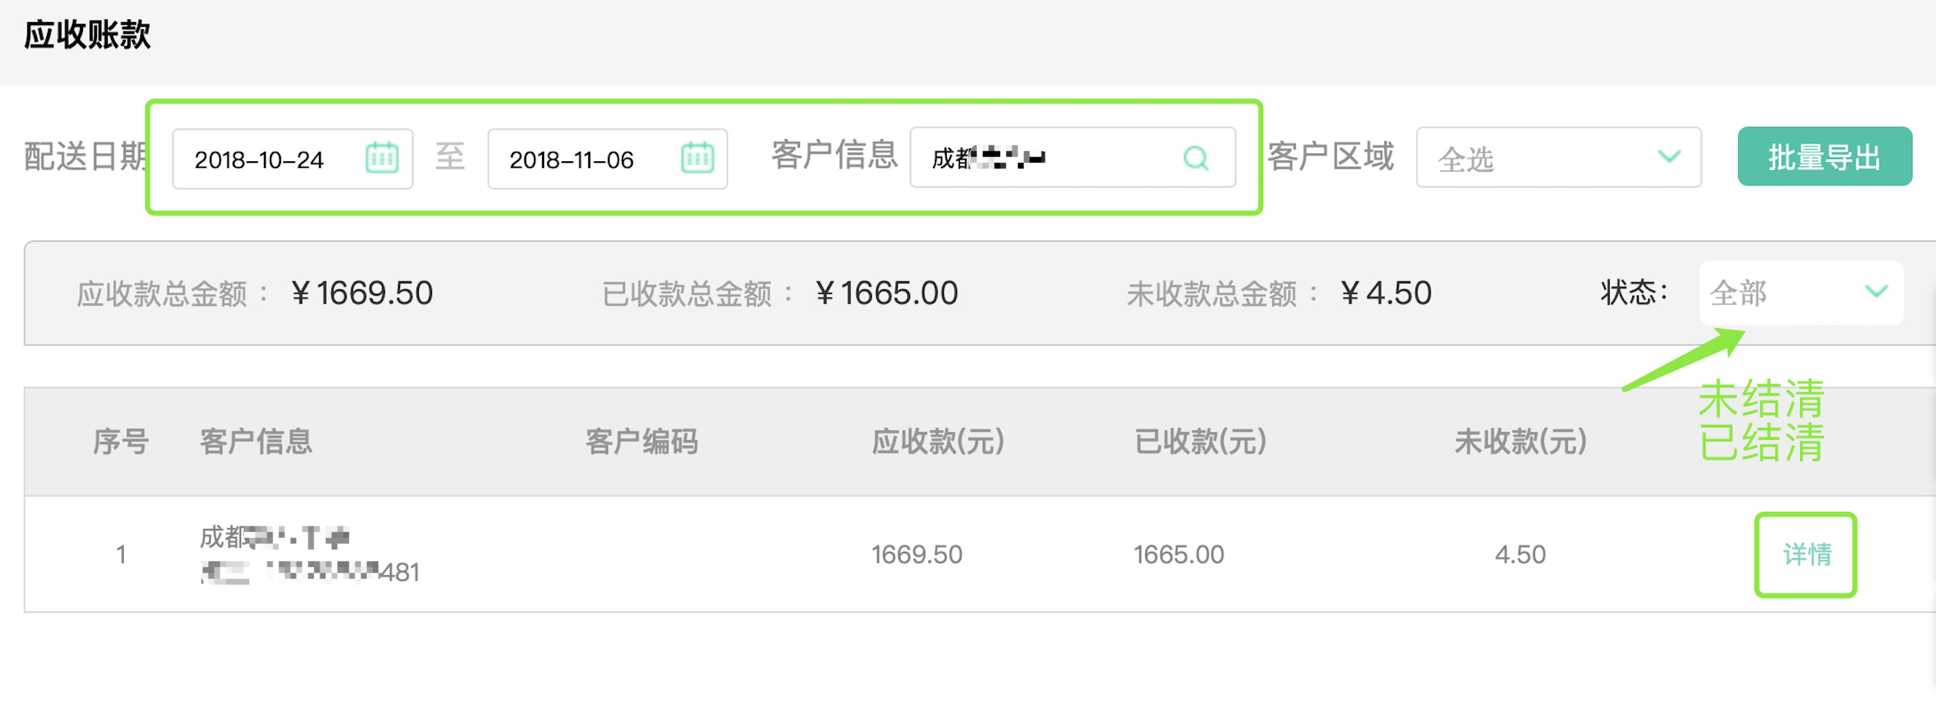Expand the 状态 dropdown chevron
Screen dimensions: 1936x702
(x=1876, y=292)
